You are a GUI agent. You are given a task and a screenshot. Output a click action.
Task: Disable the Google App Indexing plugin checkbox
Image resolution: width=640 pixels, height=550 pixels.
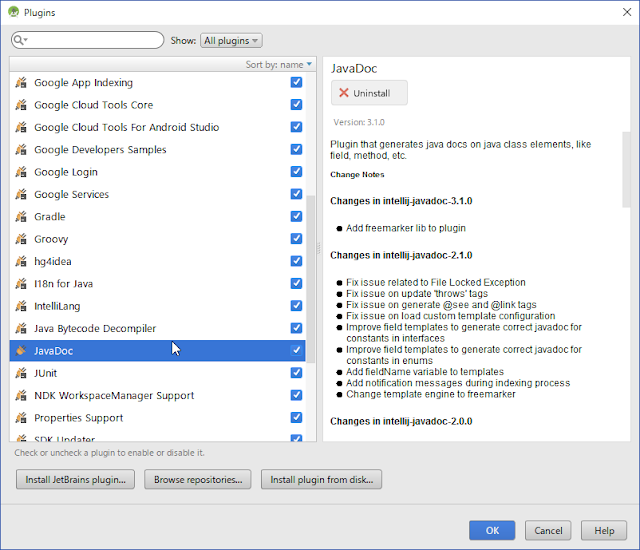click(x=296, y=82)
